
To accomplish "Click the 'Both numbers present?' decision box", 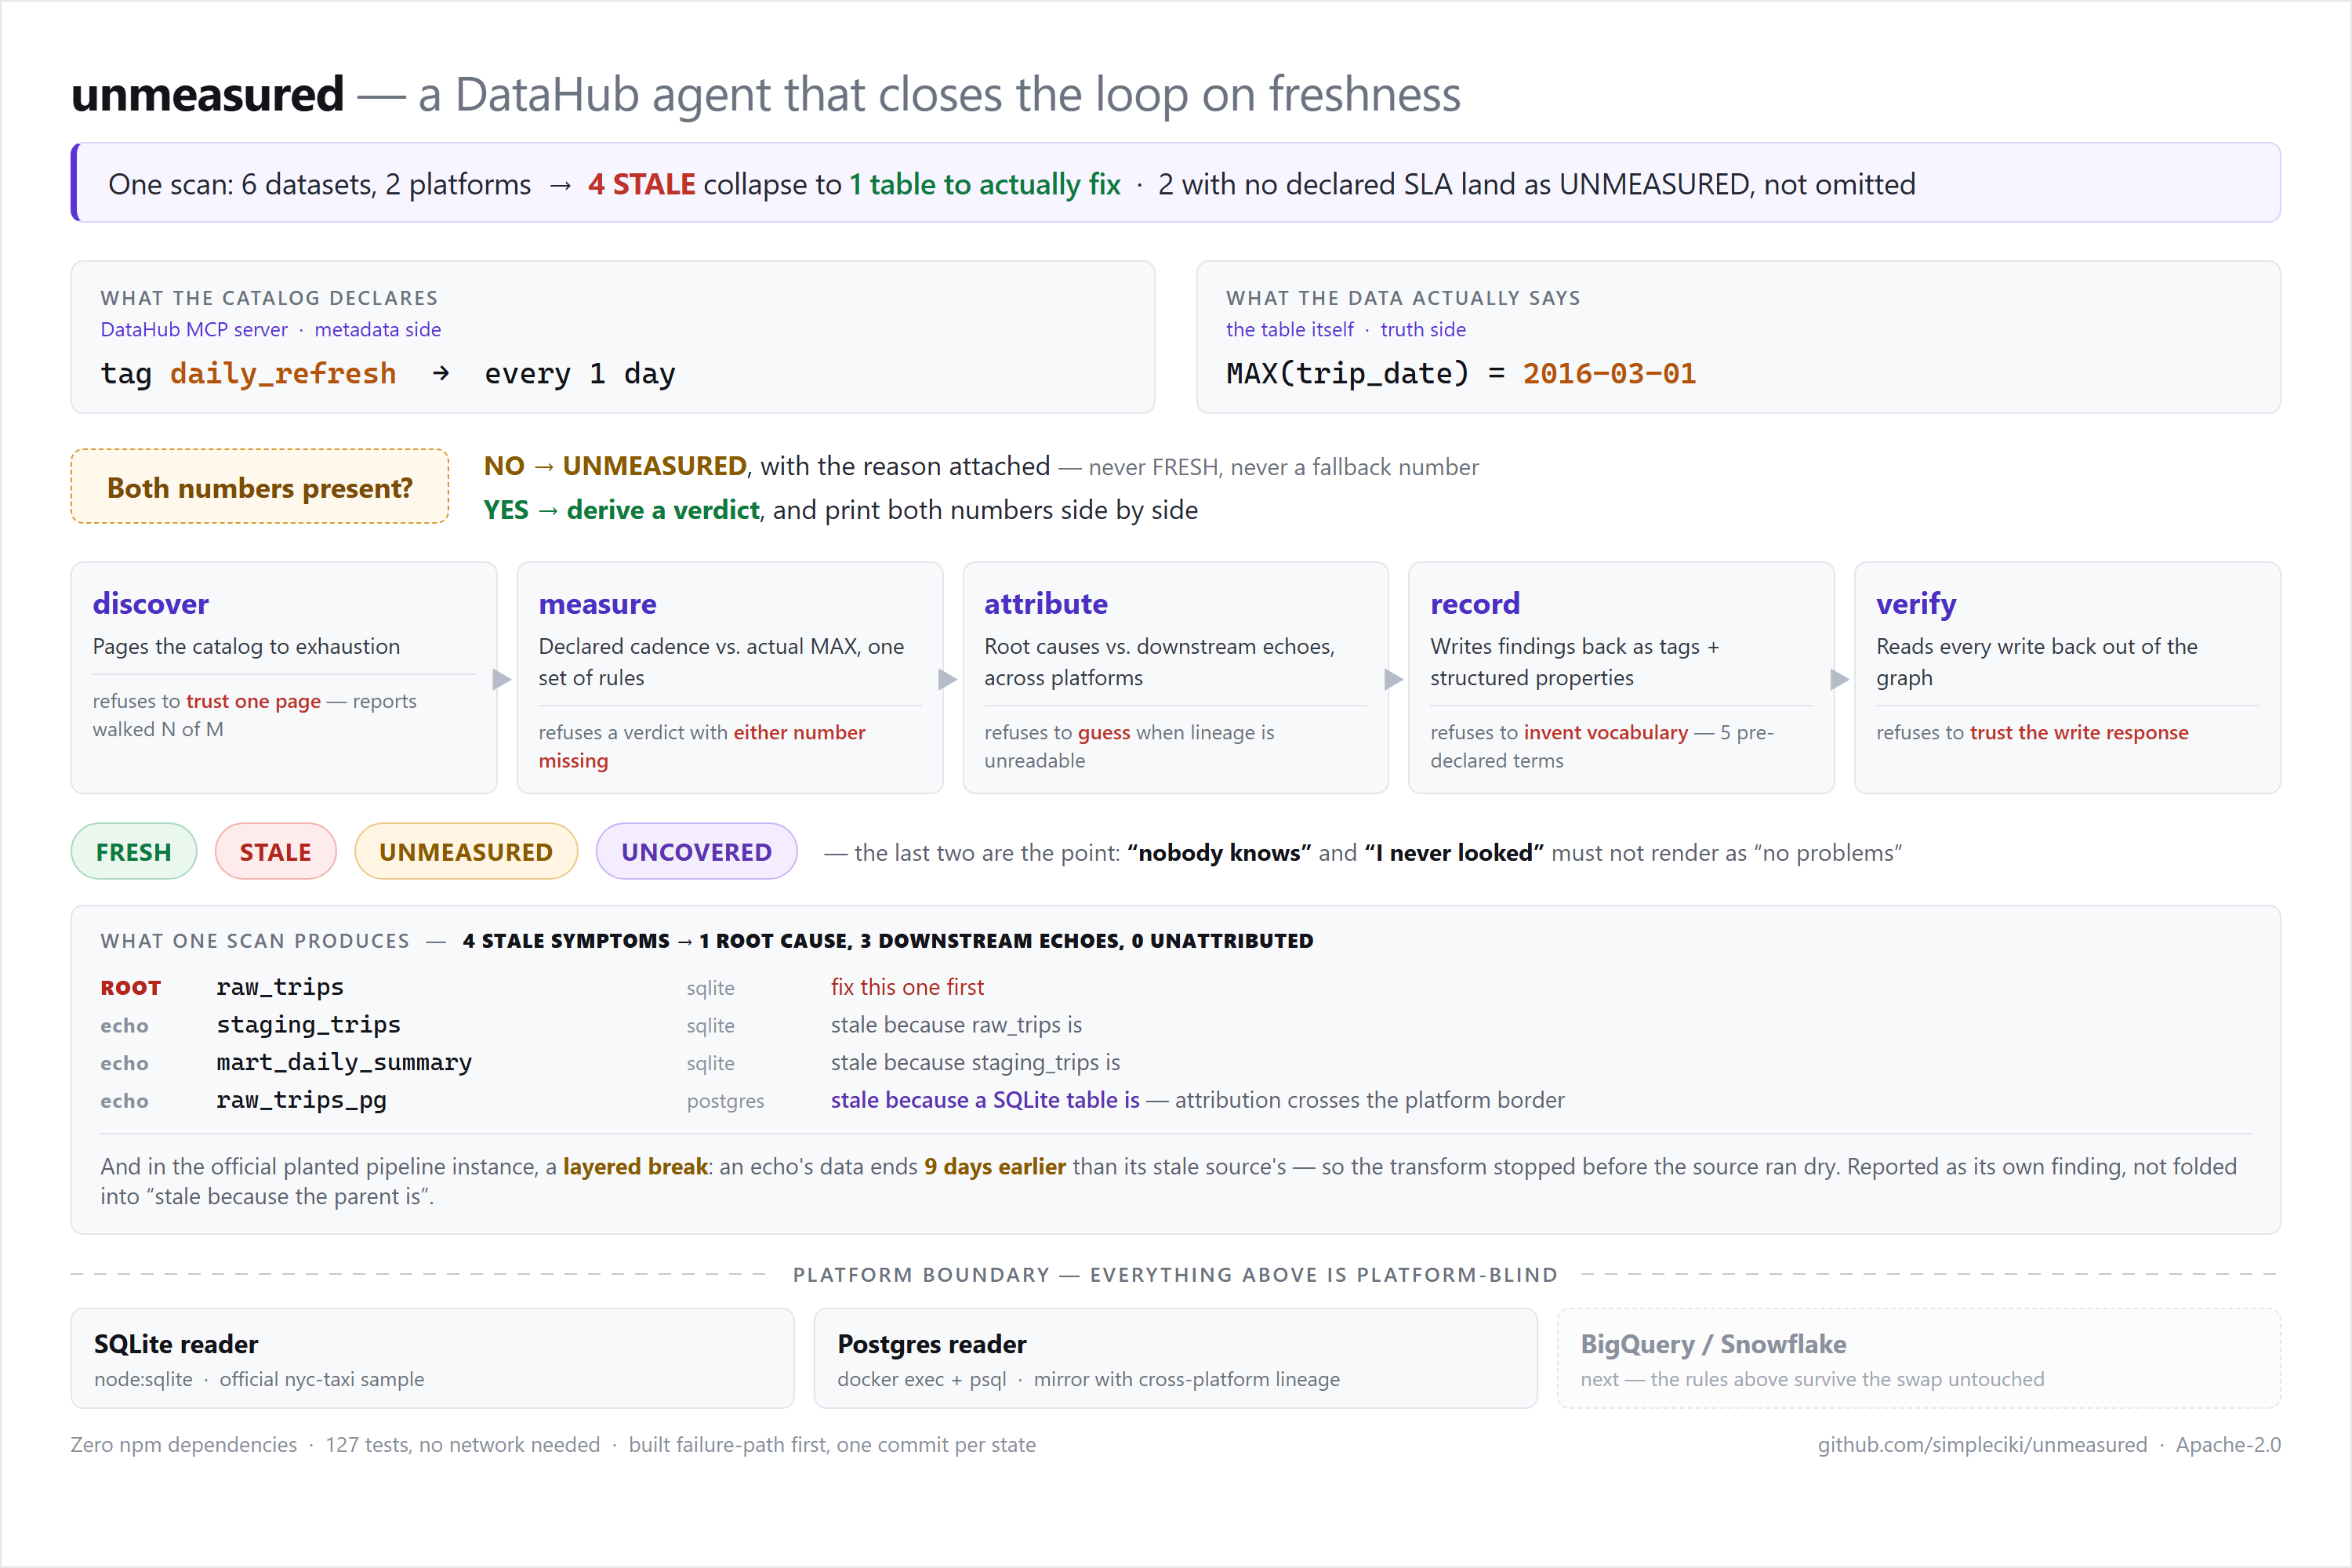I will click(260, 487).
